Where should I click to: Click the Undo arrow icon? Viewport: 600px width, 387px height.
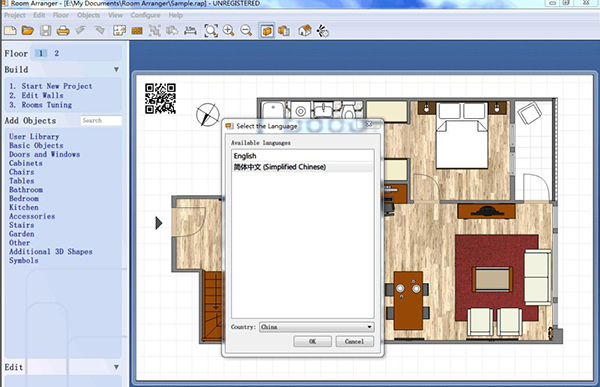pyautogui.click(x=81, y=30)
